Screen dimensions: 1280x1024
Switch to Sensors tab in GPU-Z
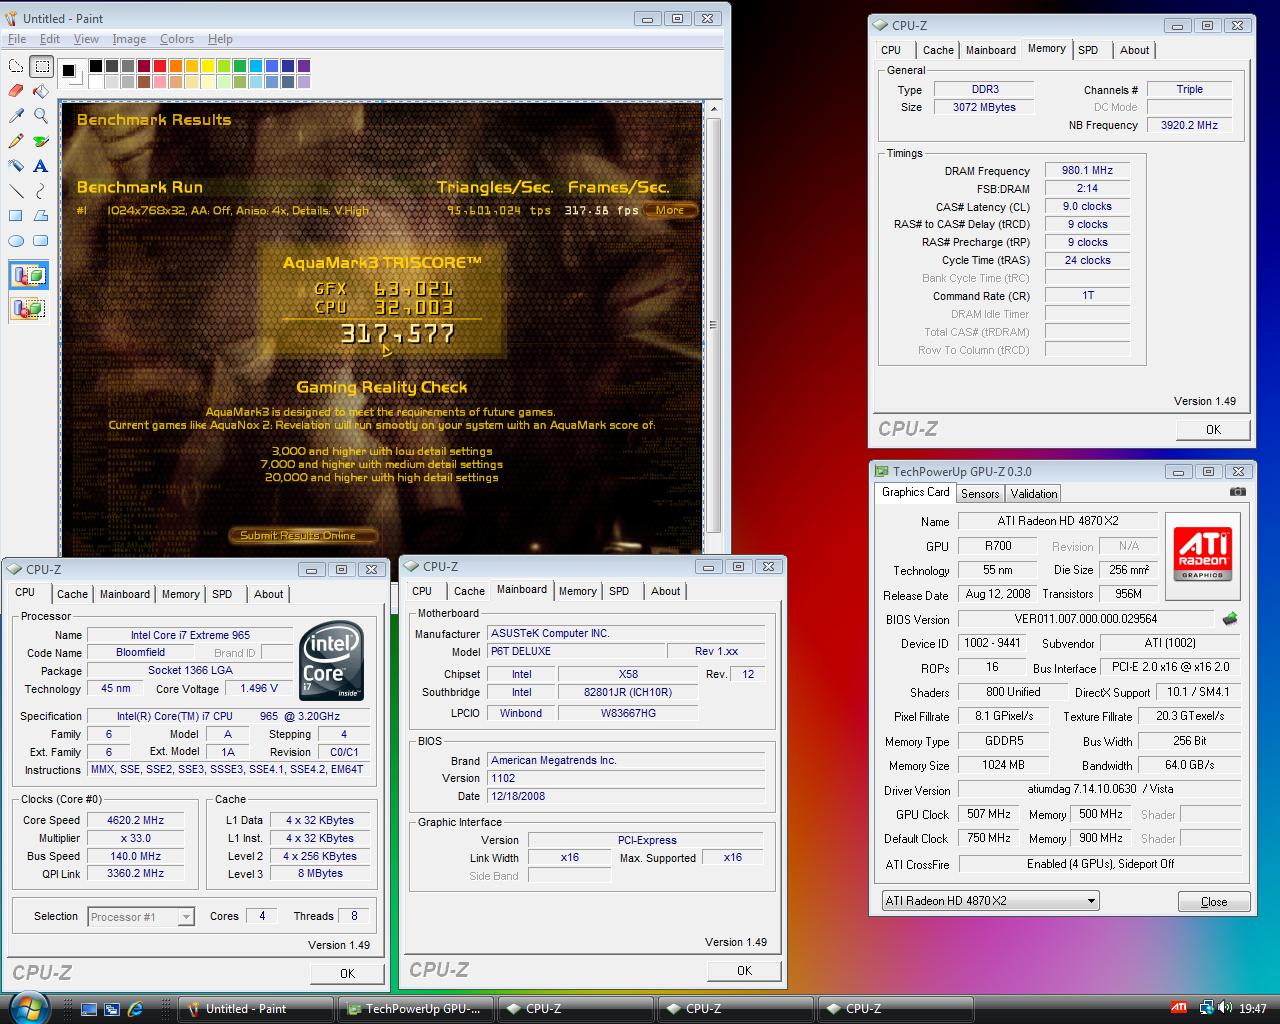980,494
